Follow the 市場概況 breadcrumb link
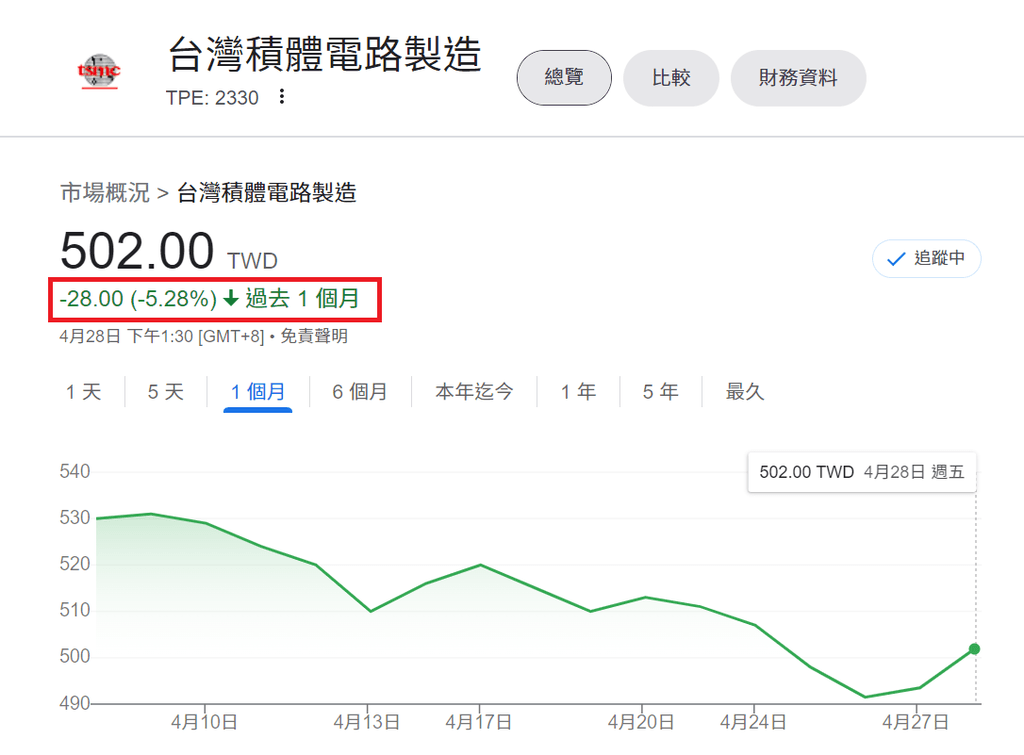Screen dimensions: 1024x755 pyautogui.click(x=105, y=193)
